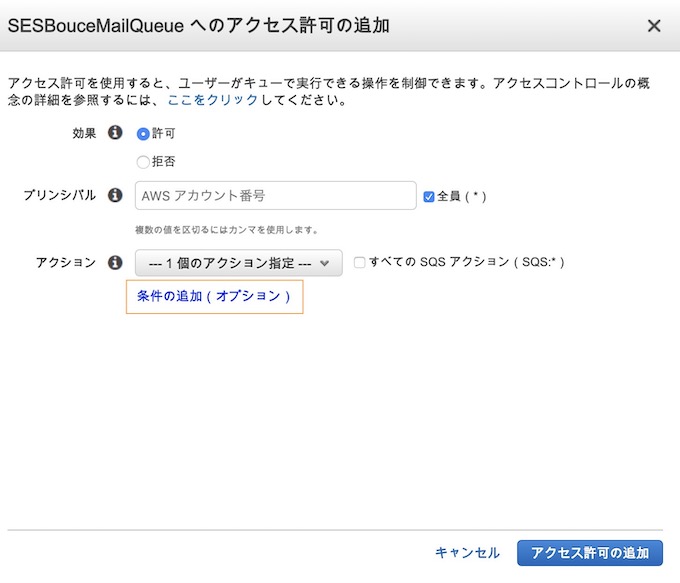
Task: Open the 1 個のアクション指定 dropdown
Action: [239, 263]
